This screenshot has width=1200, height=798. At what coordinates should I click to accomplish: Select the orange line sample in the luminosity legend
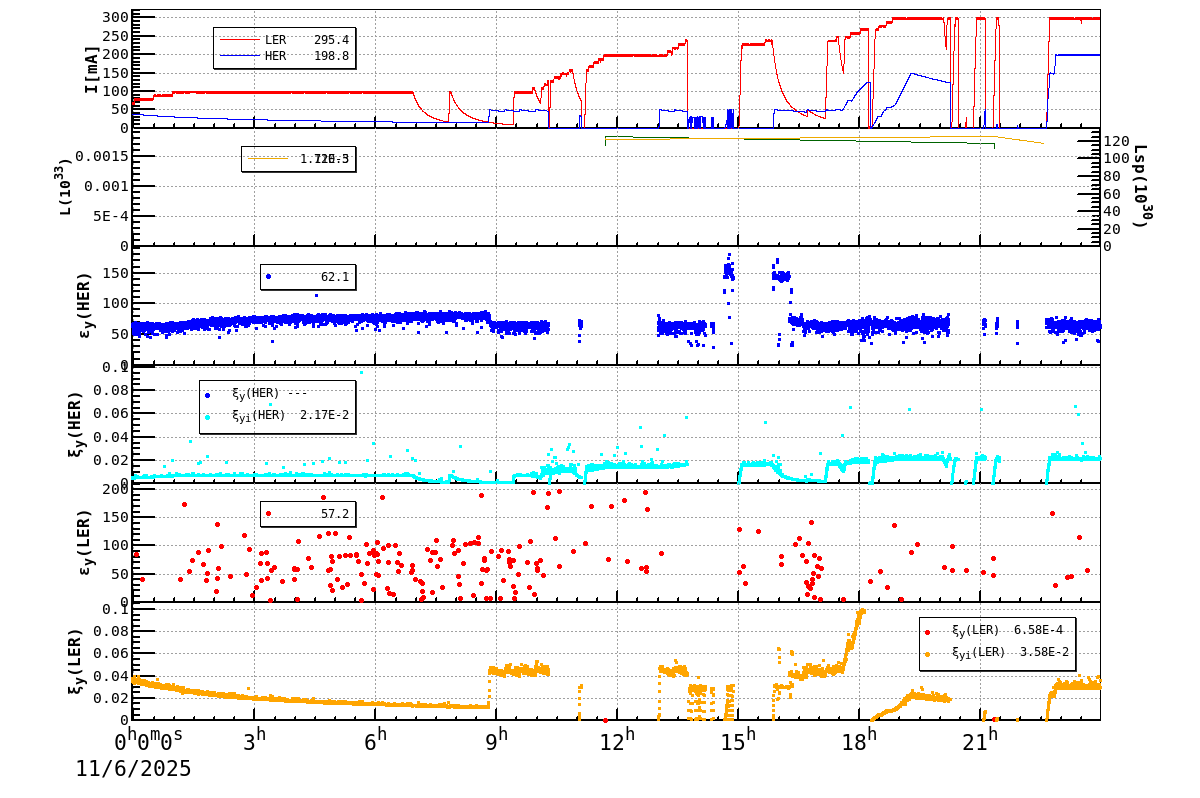coord(267,158)
